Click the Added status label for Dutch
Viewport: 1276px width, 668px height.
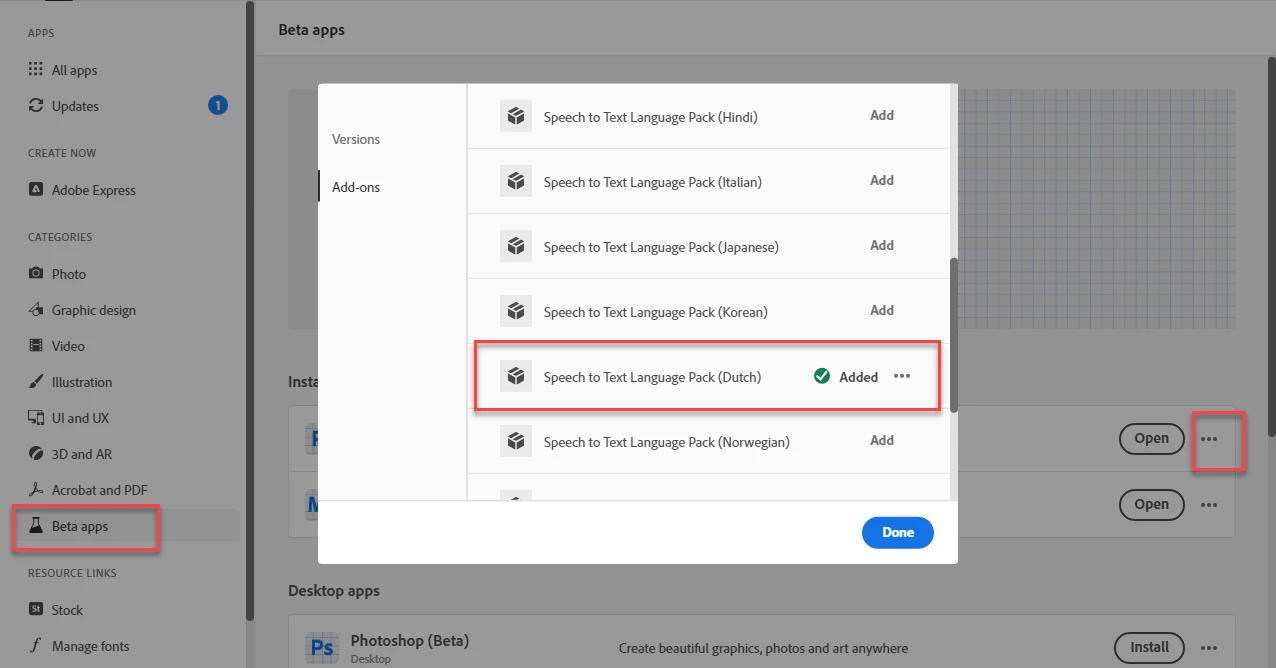tap(858, 377)
